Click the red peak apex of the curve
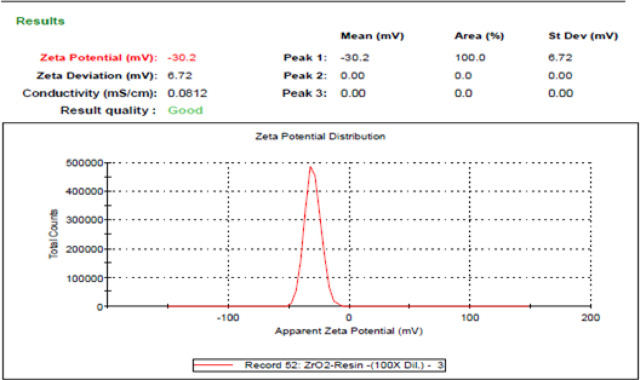The image size is (640, 380). click(x=311, y=167)
